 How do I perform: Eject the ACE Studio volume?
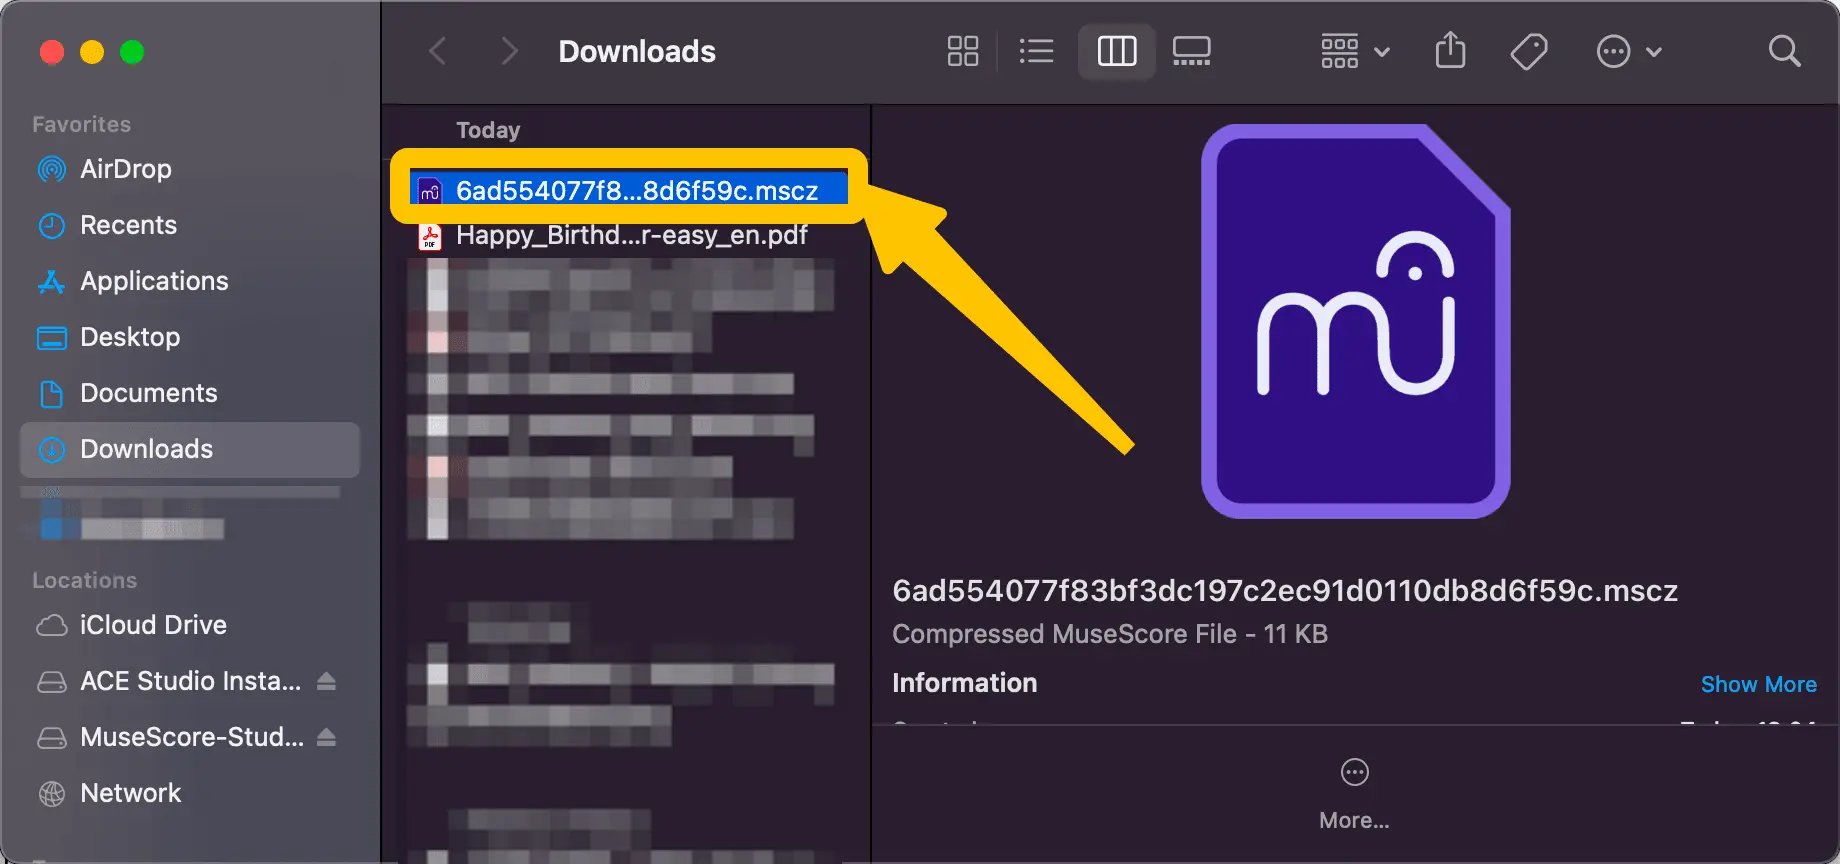click(326, 681)
